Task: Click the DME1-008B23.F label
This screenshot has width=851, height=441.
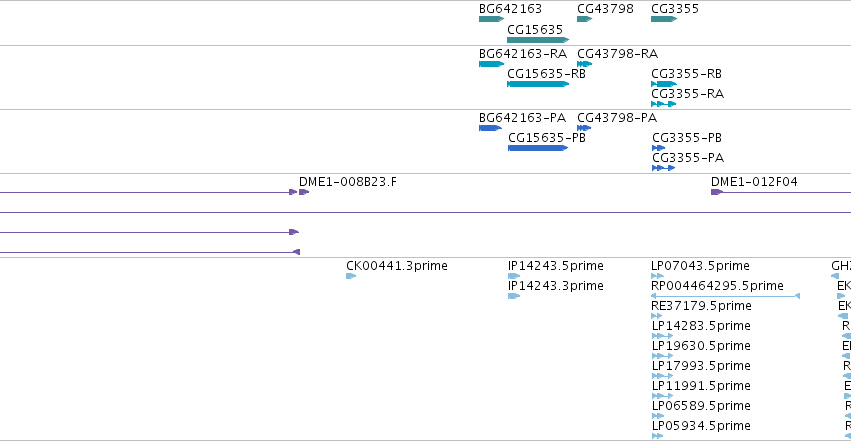Action: [x=348, y=182]
